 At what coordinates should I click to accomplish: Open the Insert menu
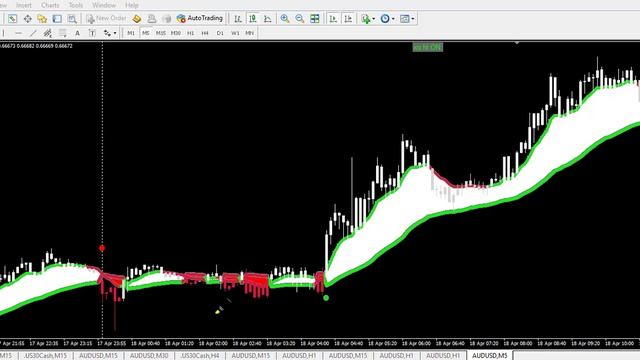pyautogui.click(x=24, y=5)
